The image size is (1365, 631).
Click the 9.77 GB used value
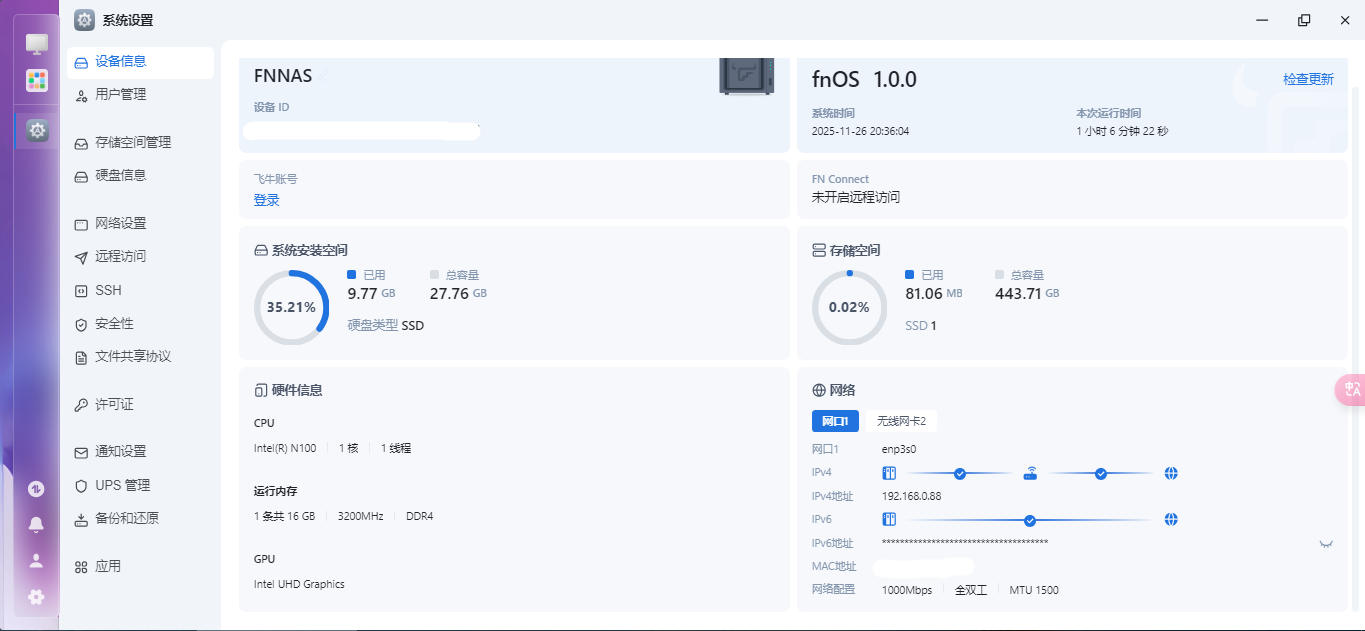(371, 294)
